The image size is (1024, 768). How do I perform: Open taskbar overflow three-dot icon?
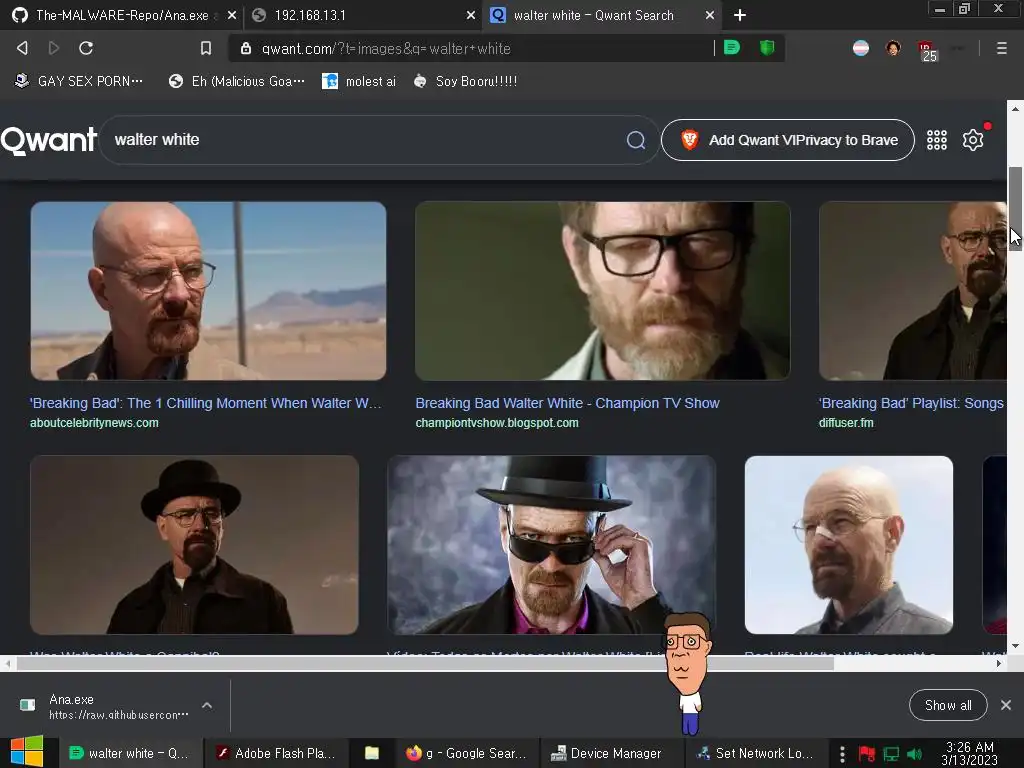point(842,754)
